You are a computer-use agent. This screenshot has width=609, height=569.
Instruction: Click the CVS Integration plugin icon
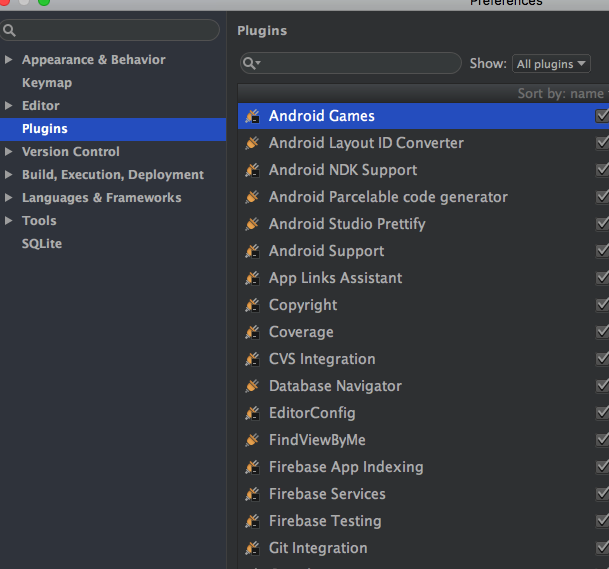click(252, 359)
